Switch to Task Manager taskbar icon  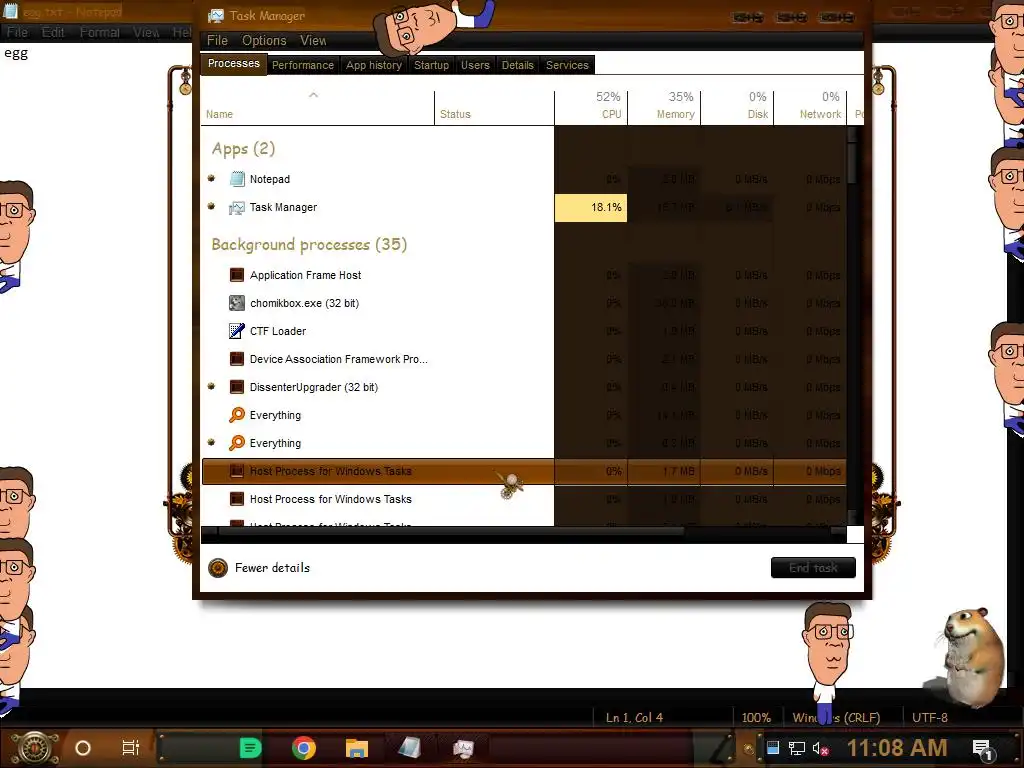(x=463, y=748)
